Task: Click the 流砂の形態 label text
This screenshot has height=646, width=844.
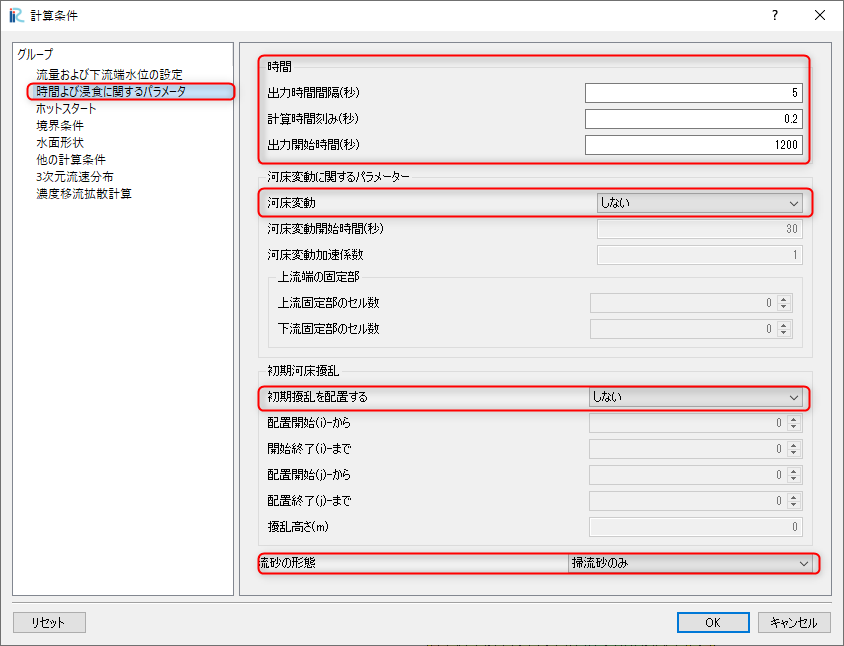Action: 287,563
